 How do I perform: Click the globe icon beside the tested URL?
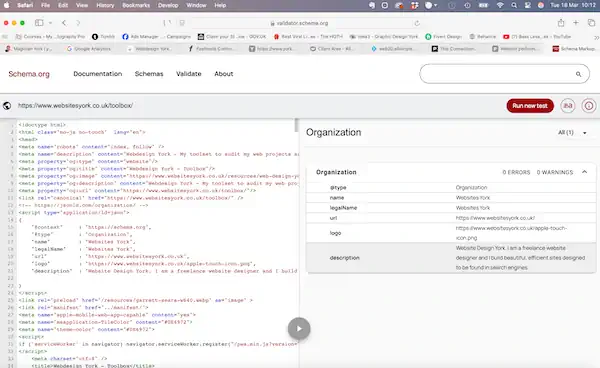(7, 106)
